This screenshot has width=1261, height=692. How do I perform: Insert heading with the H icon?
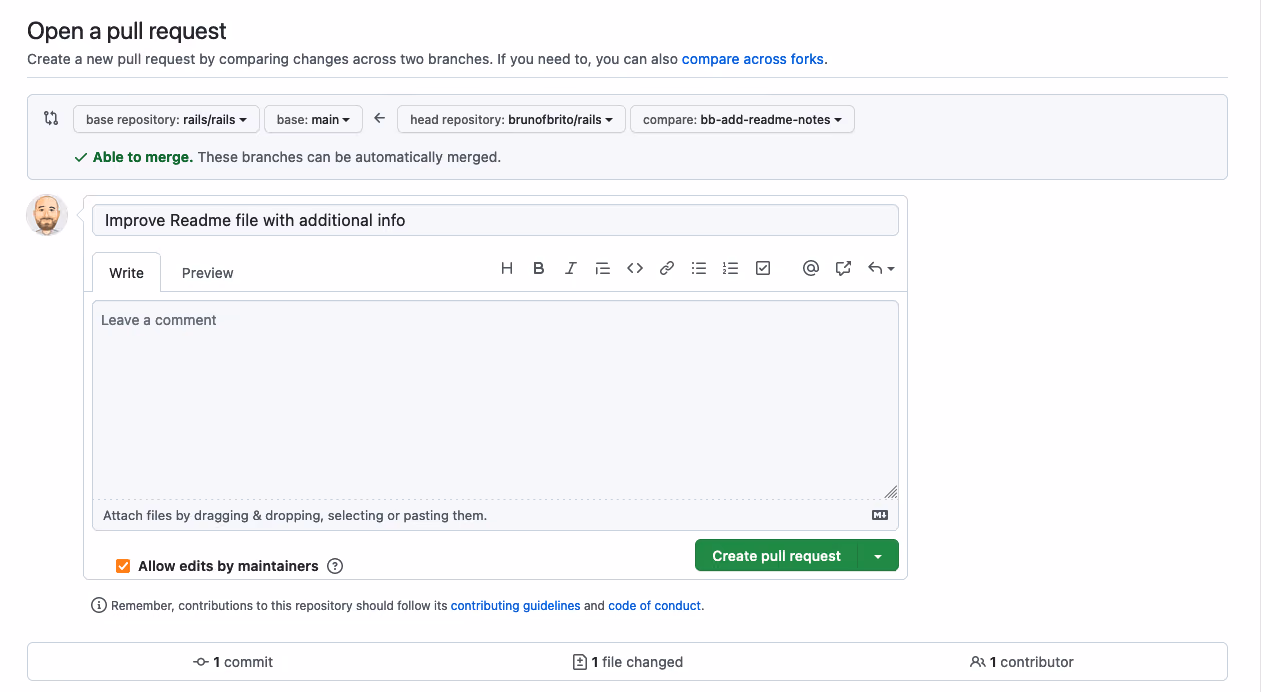tap(507, 268)
